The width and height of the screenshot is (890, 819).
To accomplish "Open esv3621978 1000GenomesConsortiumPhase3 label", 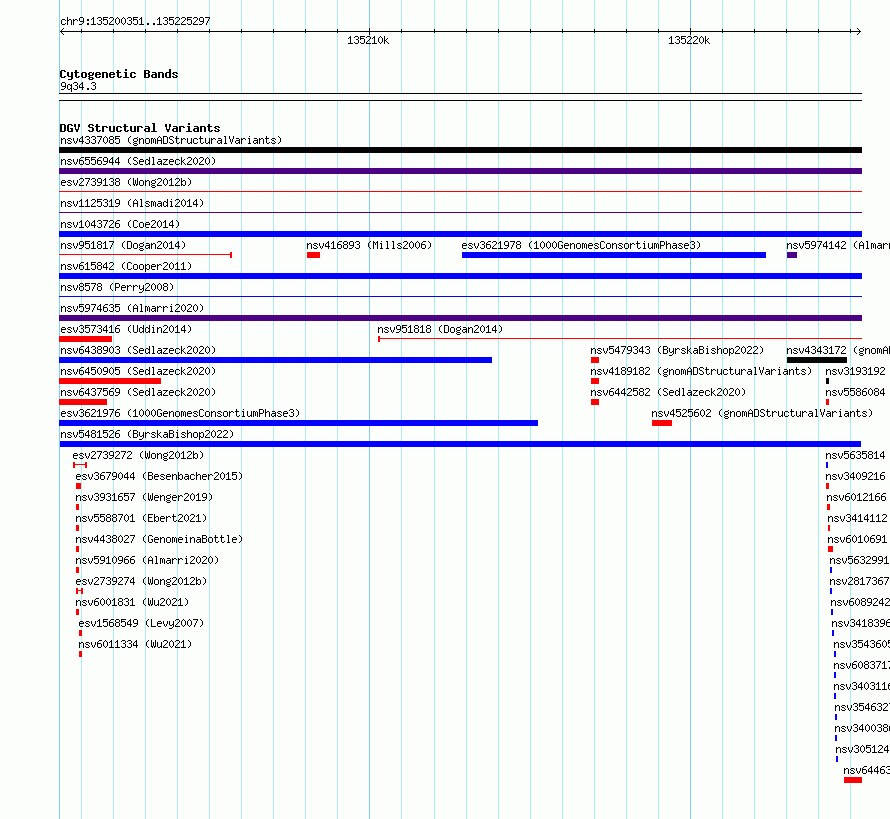I will coord(581,245).
